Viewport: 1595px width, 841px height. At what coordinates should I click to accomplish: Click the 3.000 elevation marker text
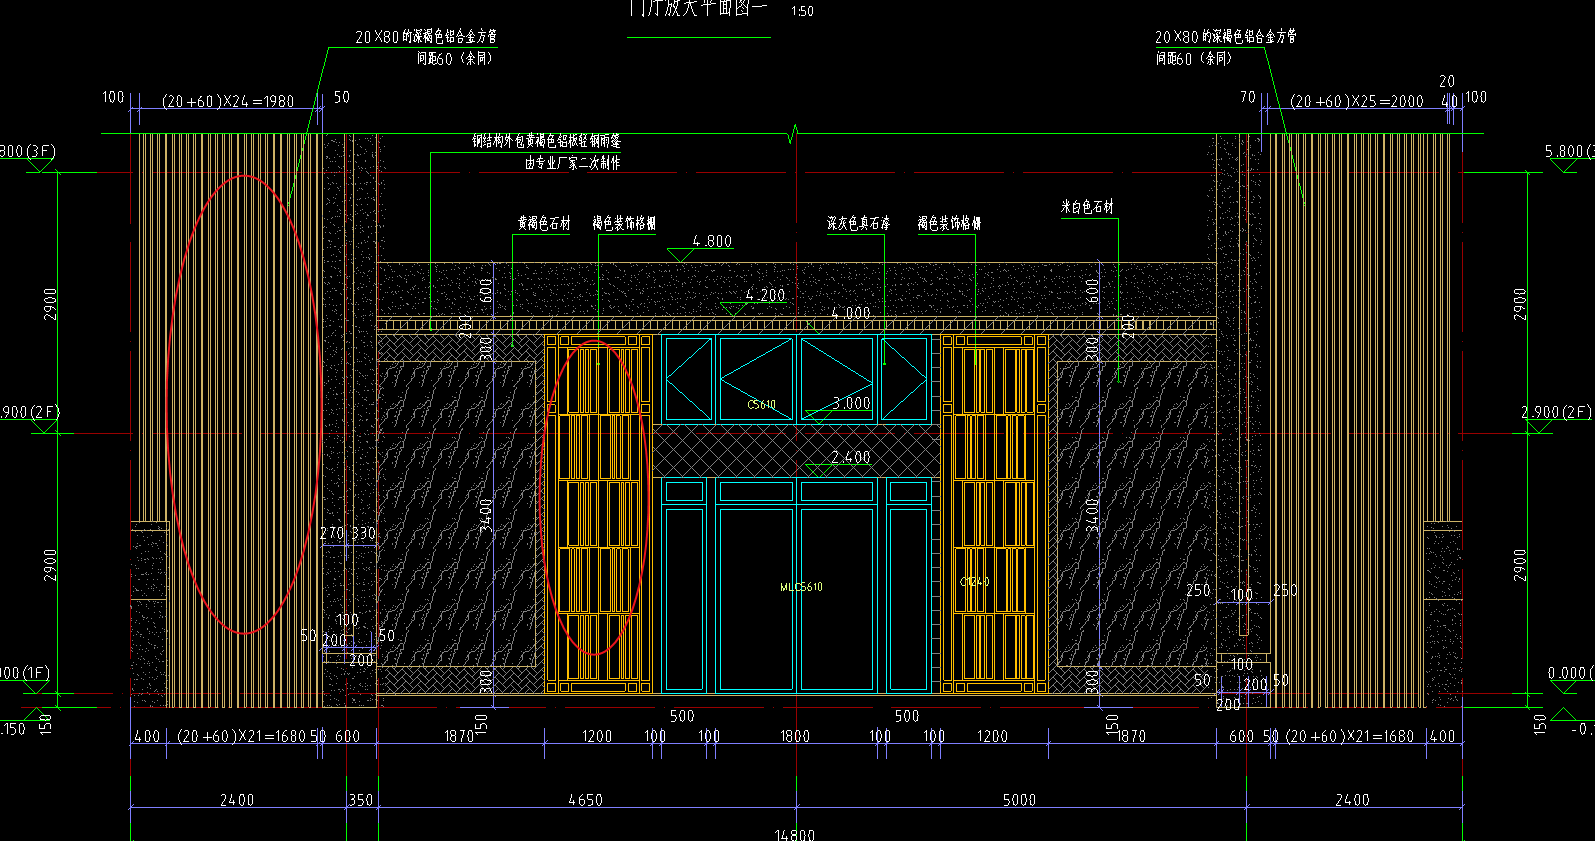[x=851, y=403]
